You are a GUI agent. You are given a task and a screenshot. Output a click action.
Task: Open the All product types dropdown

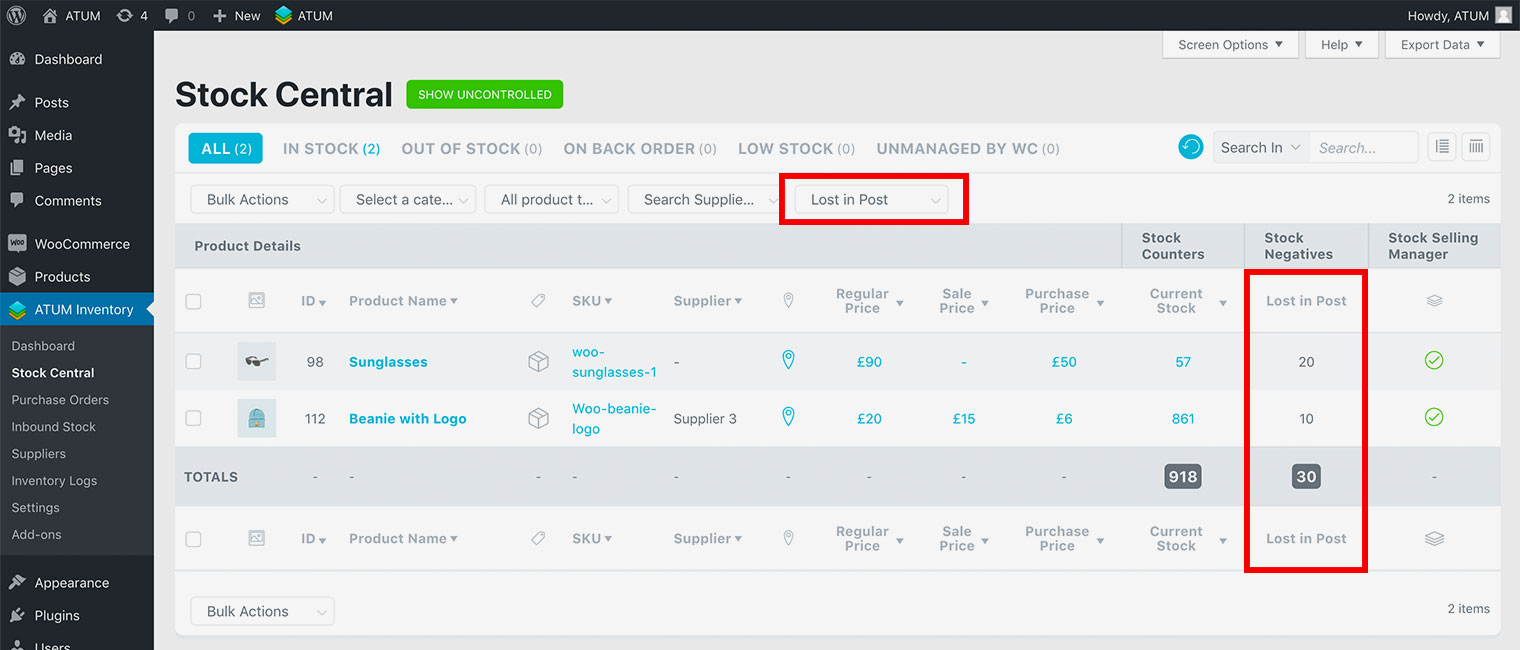pos(552,200)
